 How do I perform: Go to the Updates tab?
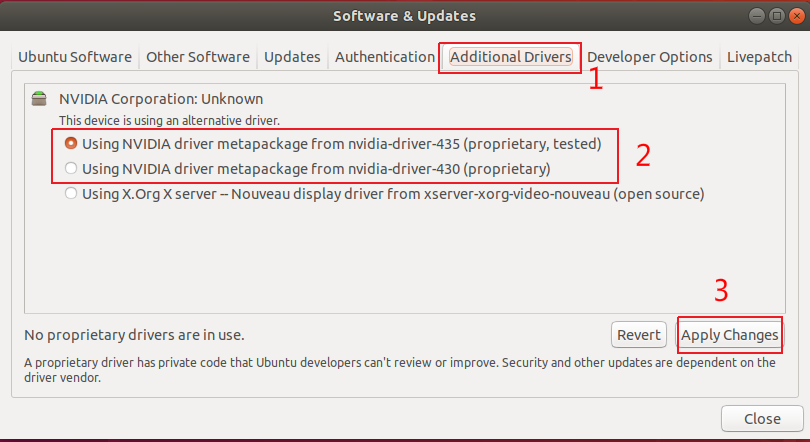[292, 57]
